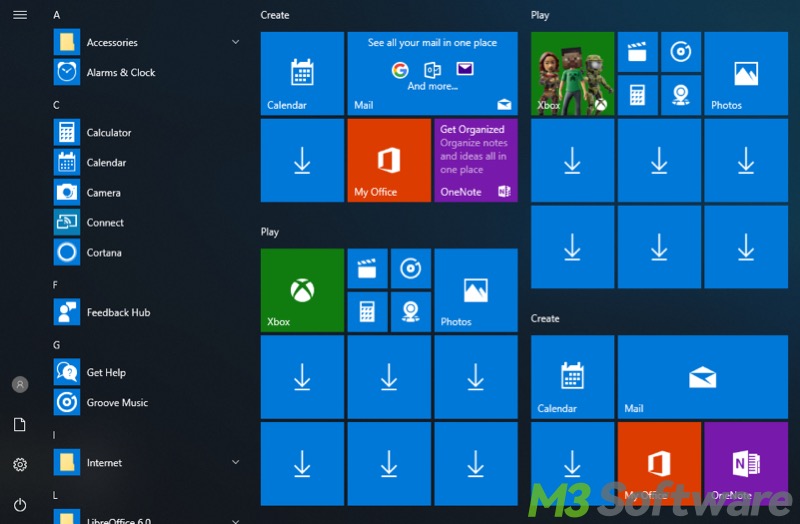800x524 pixels.
Task: Open Feedback Hub from the app list
Action: [x=146, y=312]
